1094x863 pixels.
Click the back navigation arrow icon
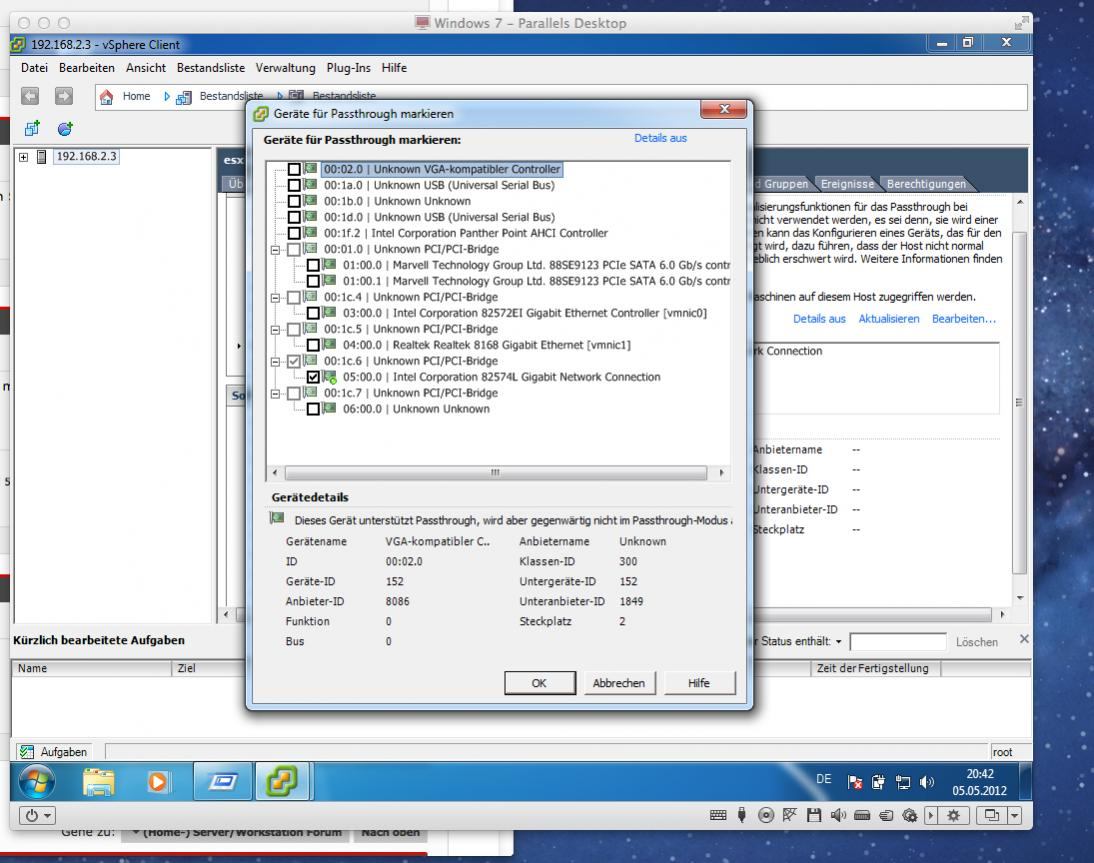tap(30, 96)
